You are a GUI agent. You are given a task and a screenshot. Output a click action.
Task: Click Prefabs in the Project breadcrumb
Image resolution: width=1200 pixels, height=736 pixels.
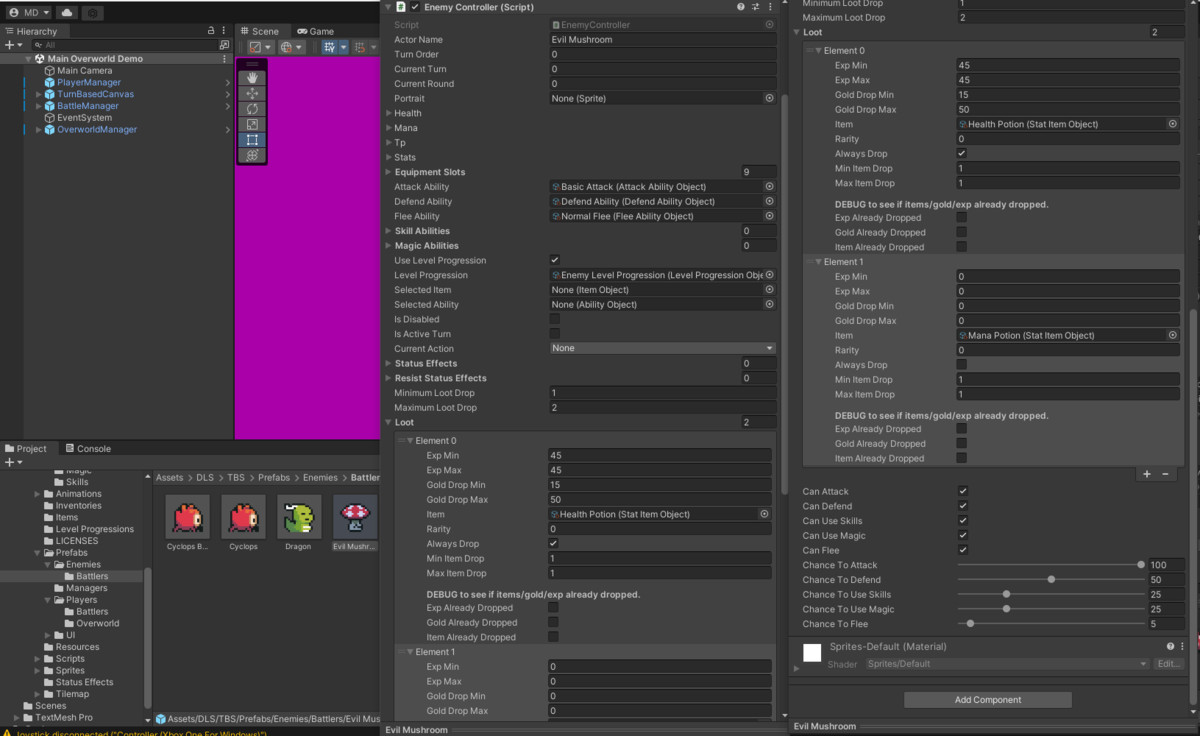click(x=274, y=478)
